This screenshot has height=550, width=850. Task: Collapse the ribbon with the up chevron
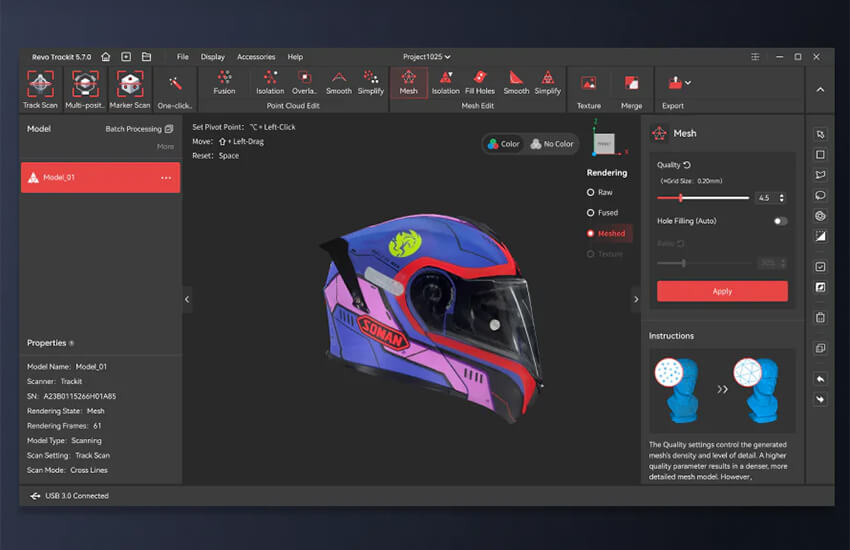tap(820, 89)
